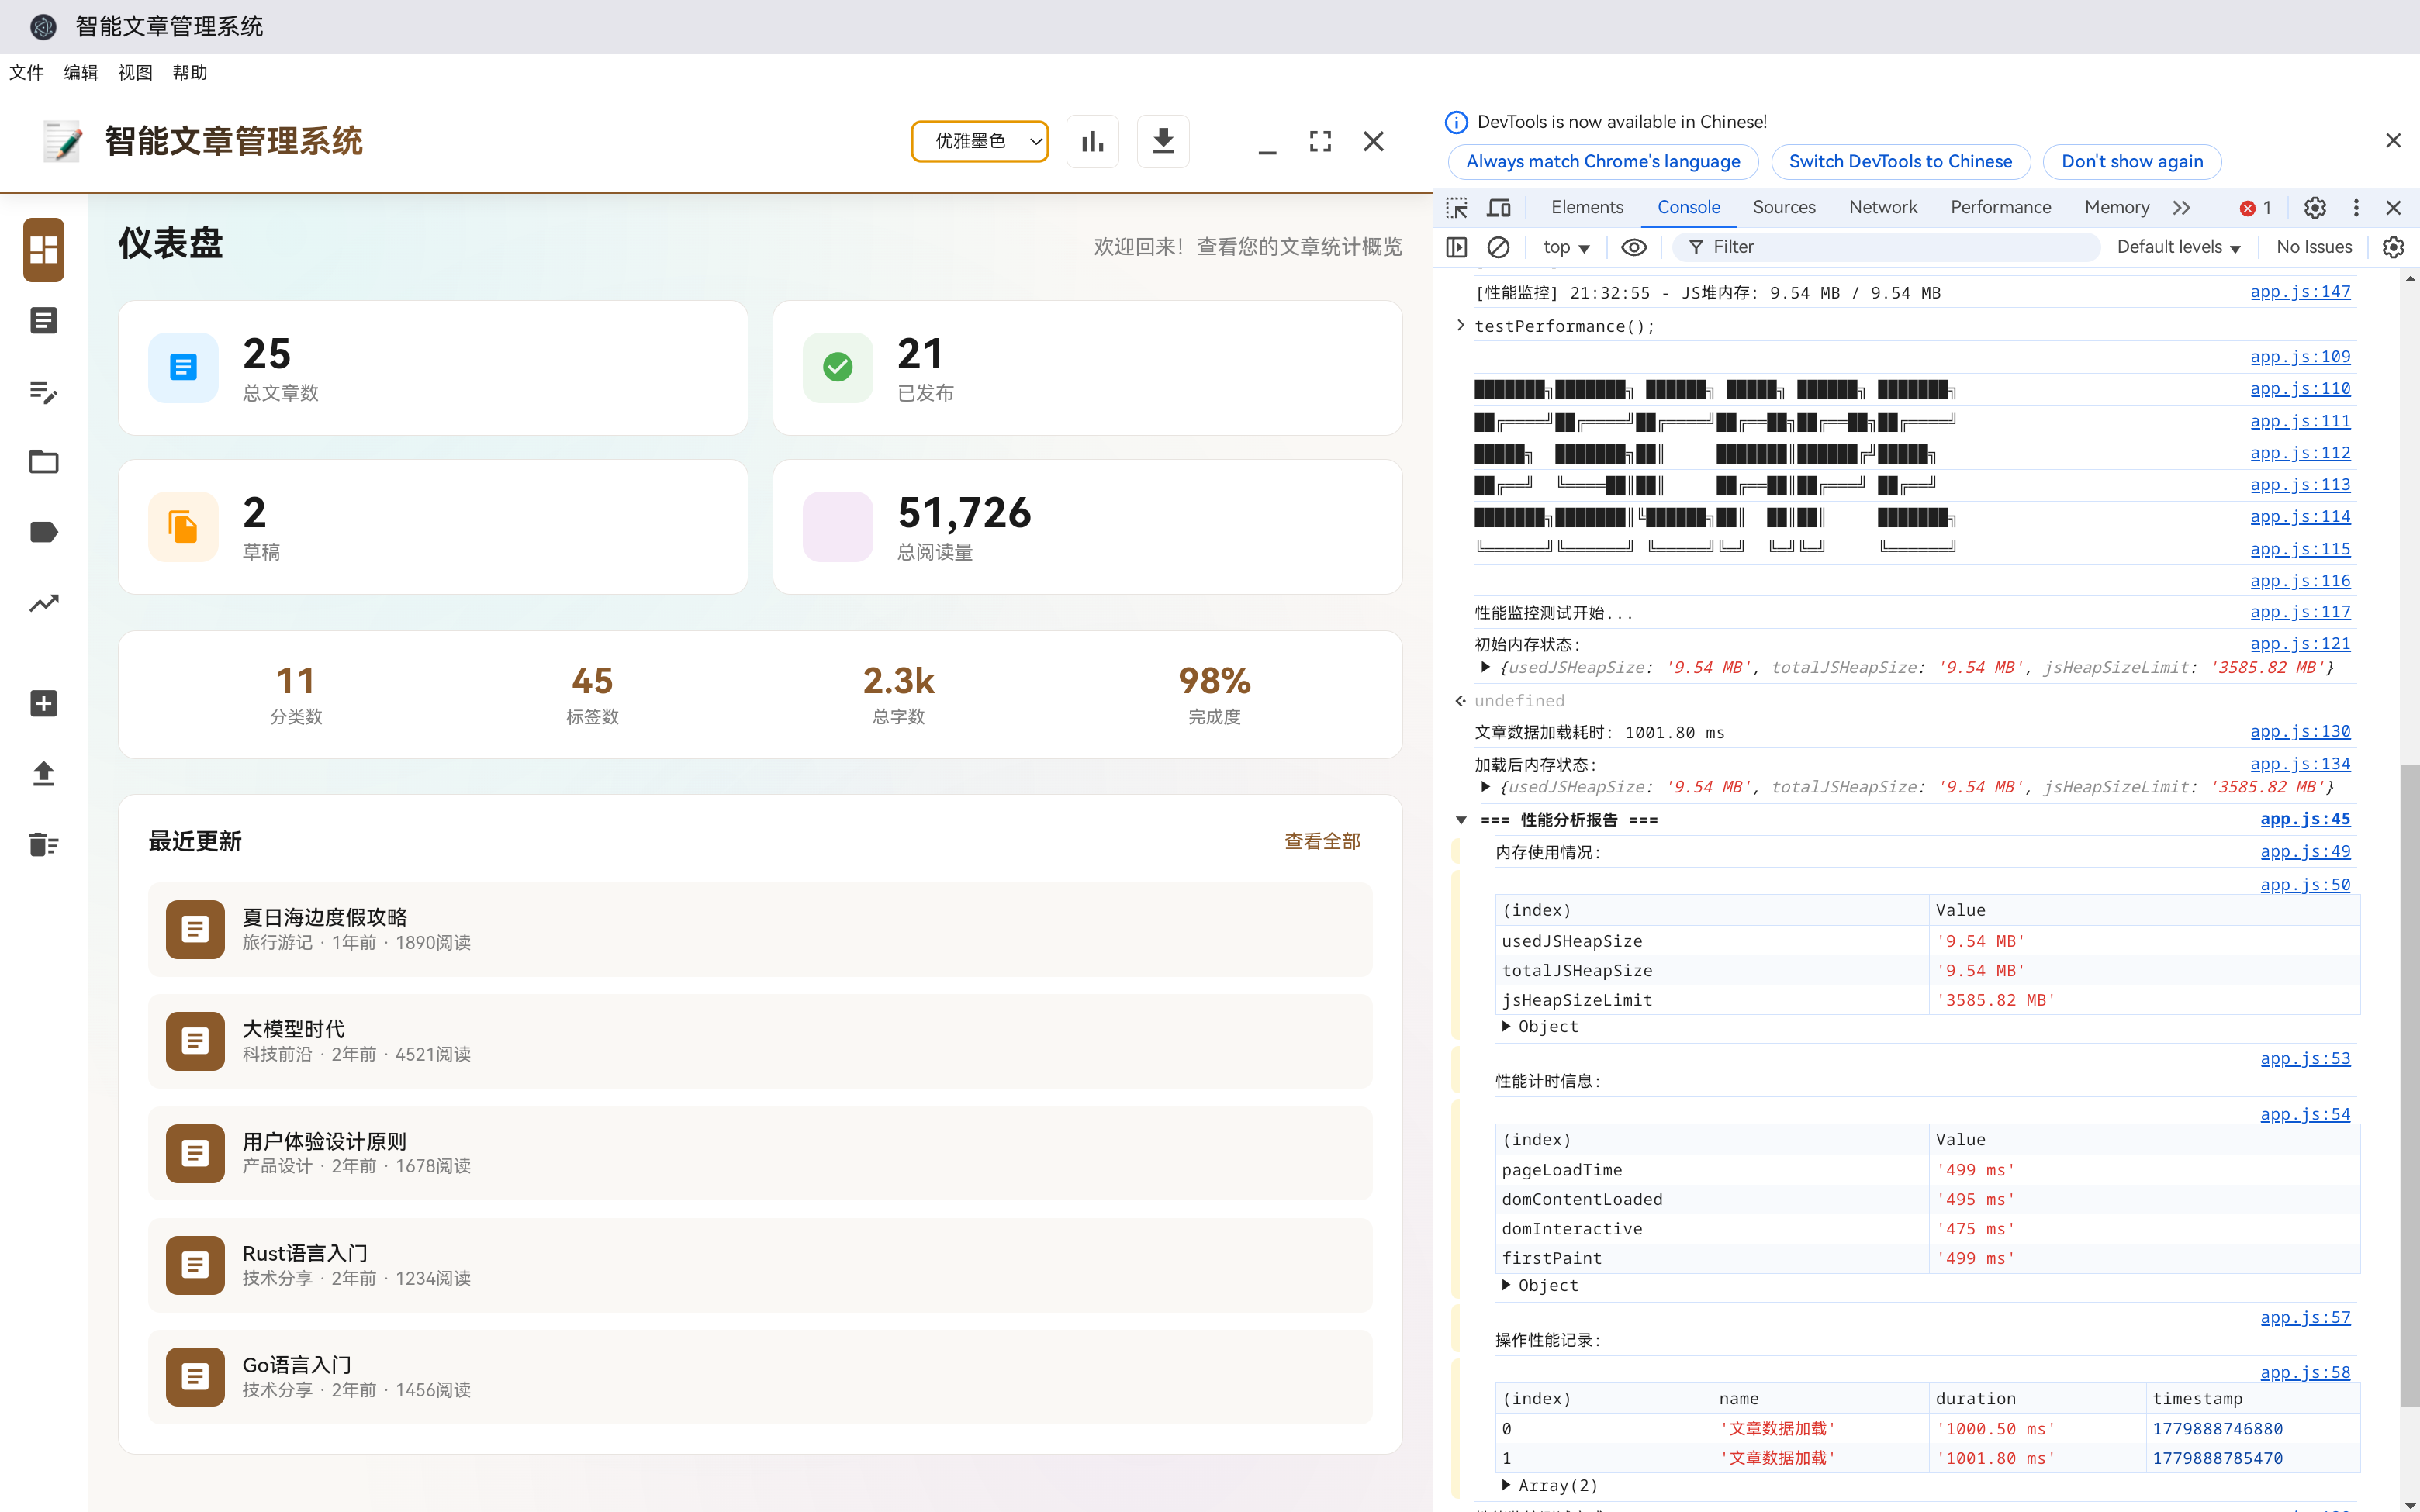The width and height of the screenshot is (2420, 1512).
Task: Open console settings gear icon
Action: (x=2393, y=247)
